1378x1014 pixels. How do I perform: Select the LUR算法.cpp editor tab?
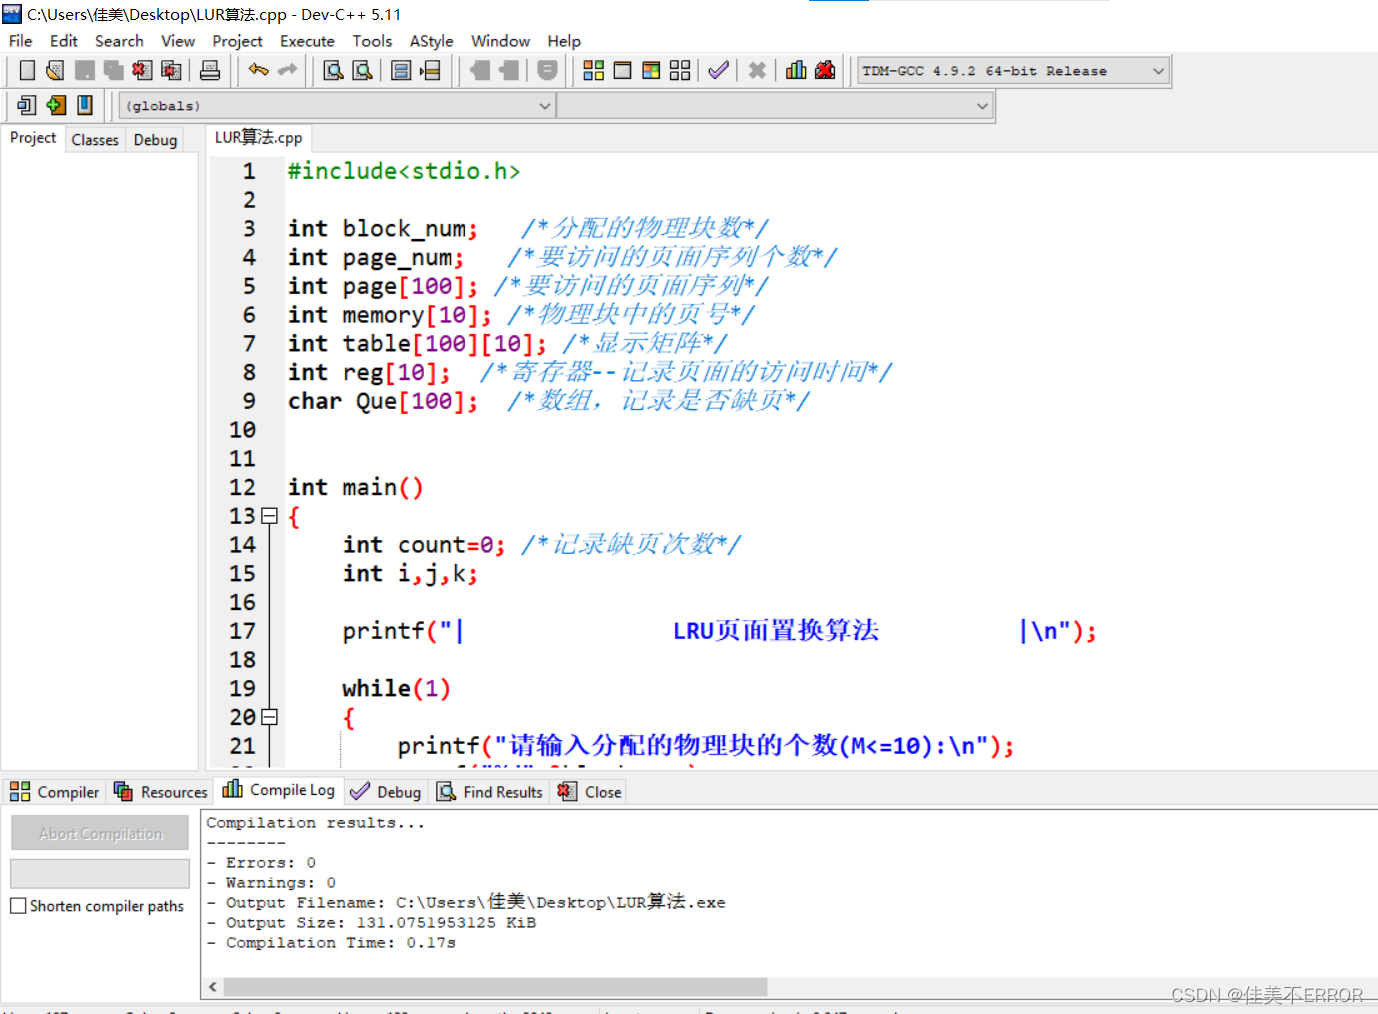pos(258,138)
